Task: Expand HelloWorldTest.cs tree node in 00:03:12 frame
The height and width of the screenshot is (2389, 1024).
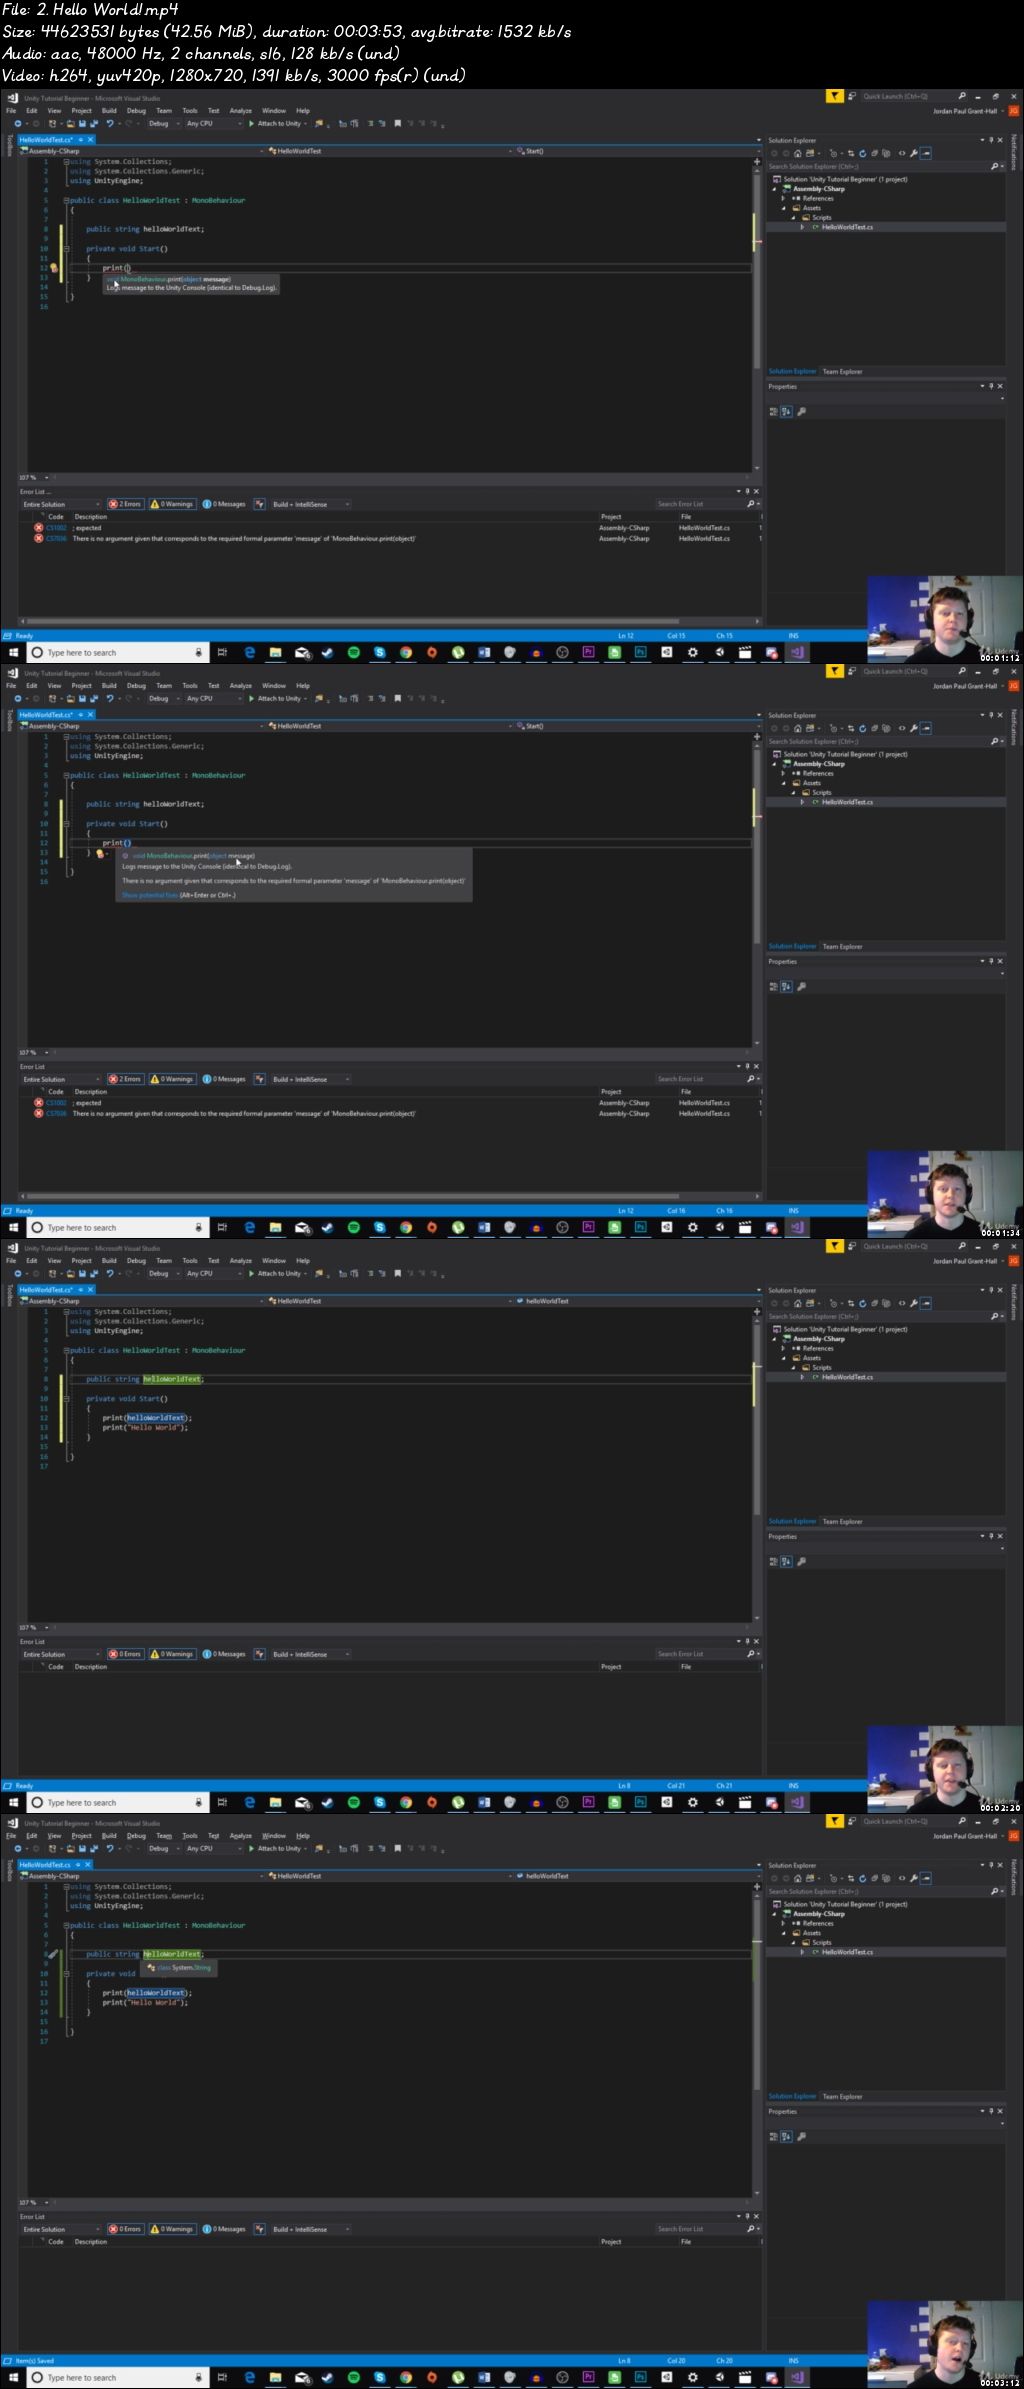Action: pos(802,1952)
